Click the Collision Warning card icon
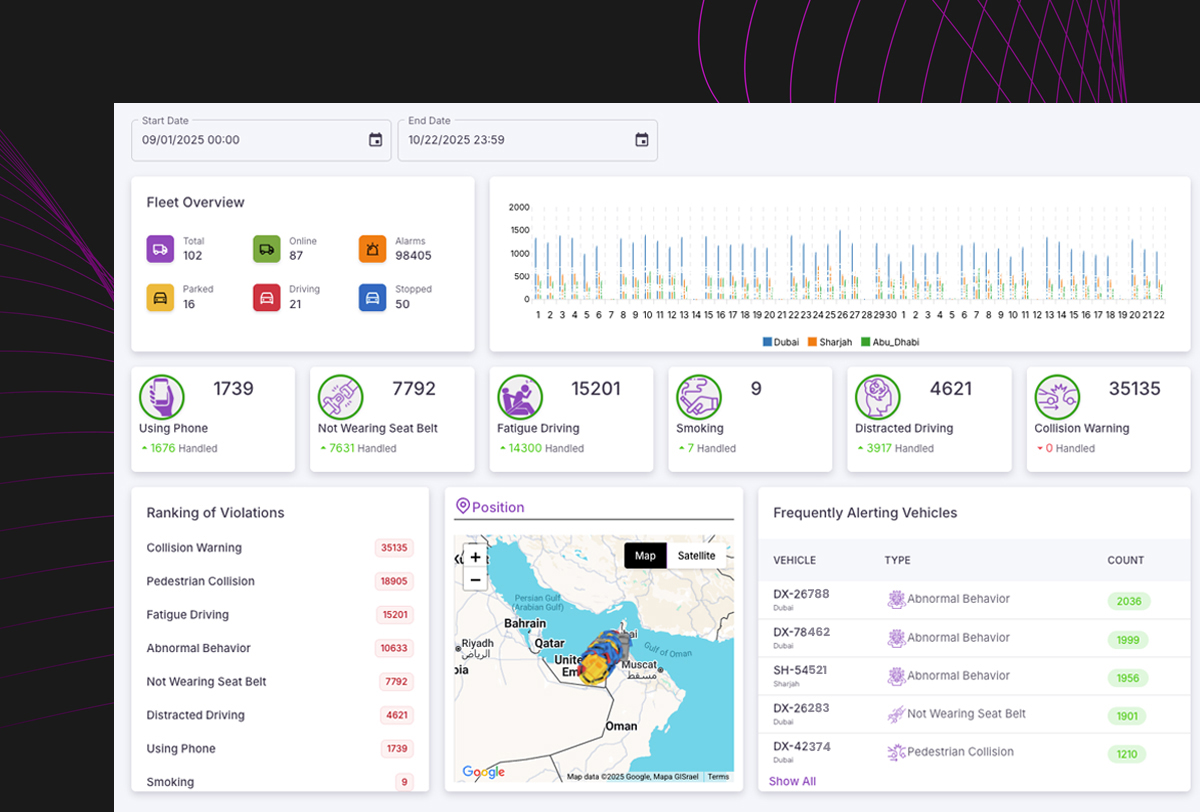This screenshot has width=1200, height=812. (1057, 397)
